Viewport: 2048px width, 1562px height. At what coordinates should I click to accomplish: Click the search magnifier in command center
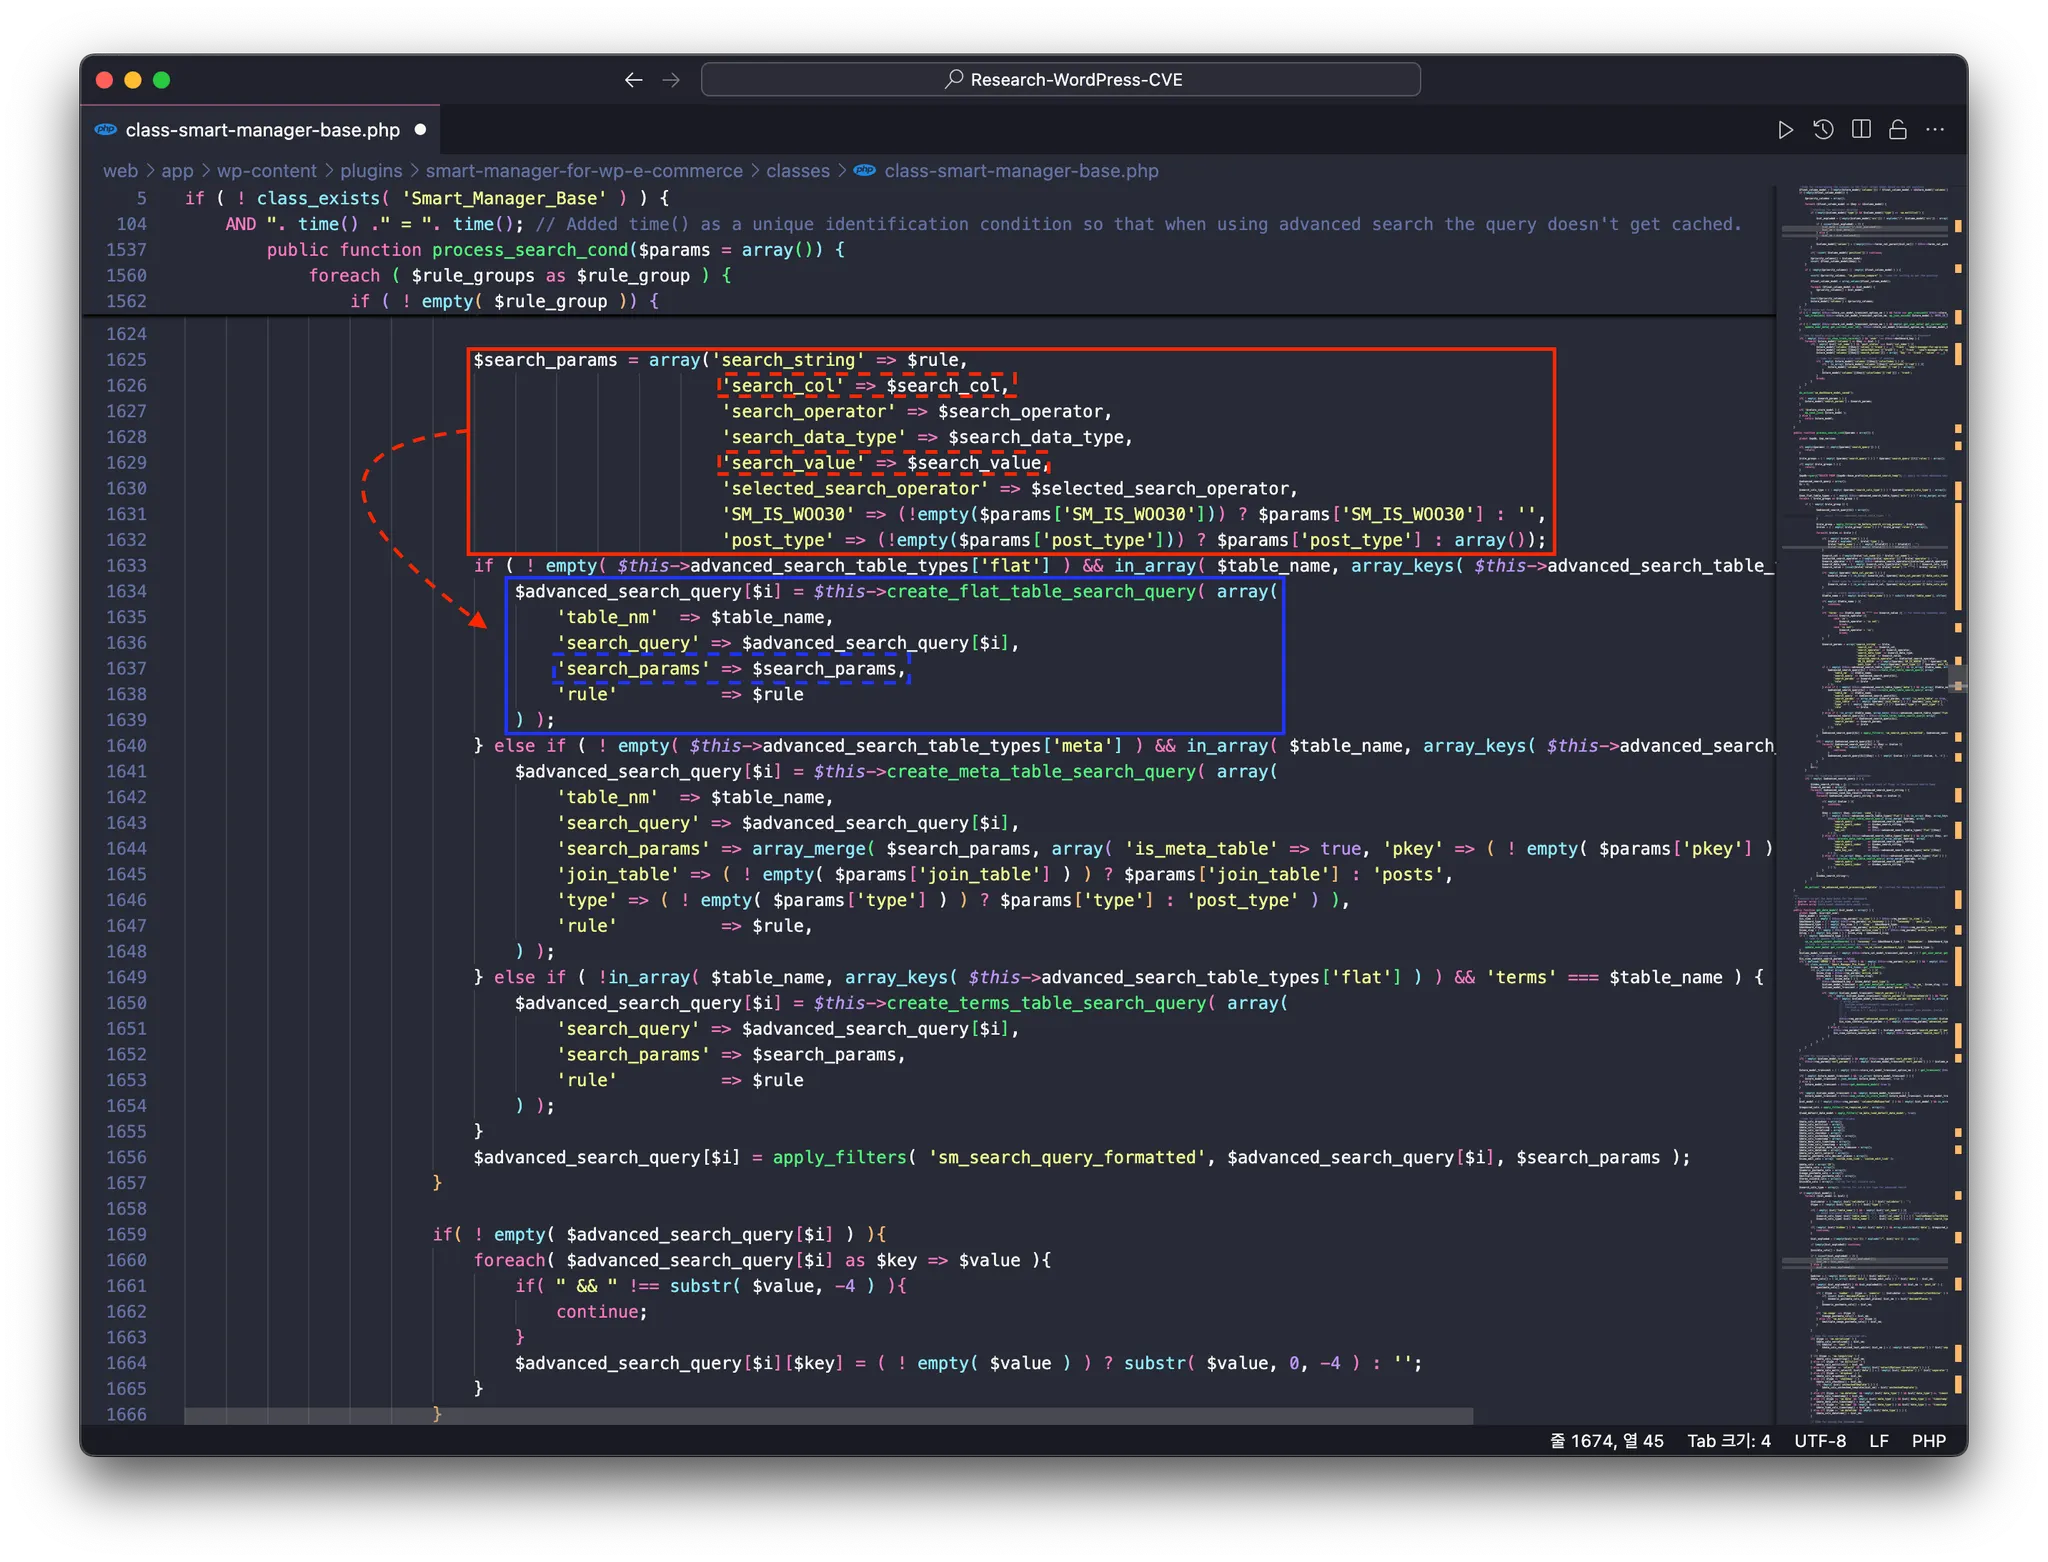click(954, 79)
